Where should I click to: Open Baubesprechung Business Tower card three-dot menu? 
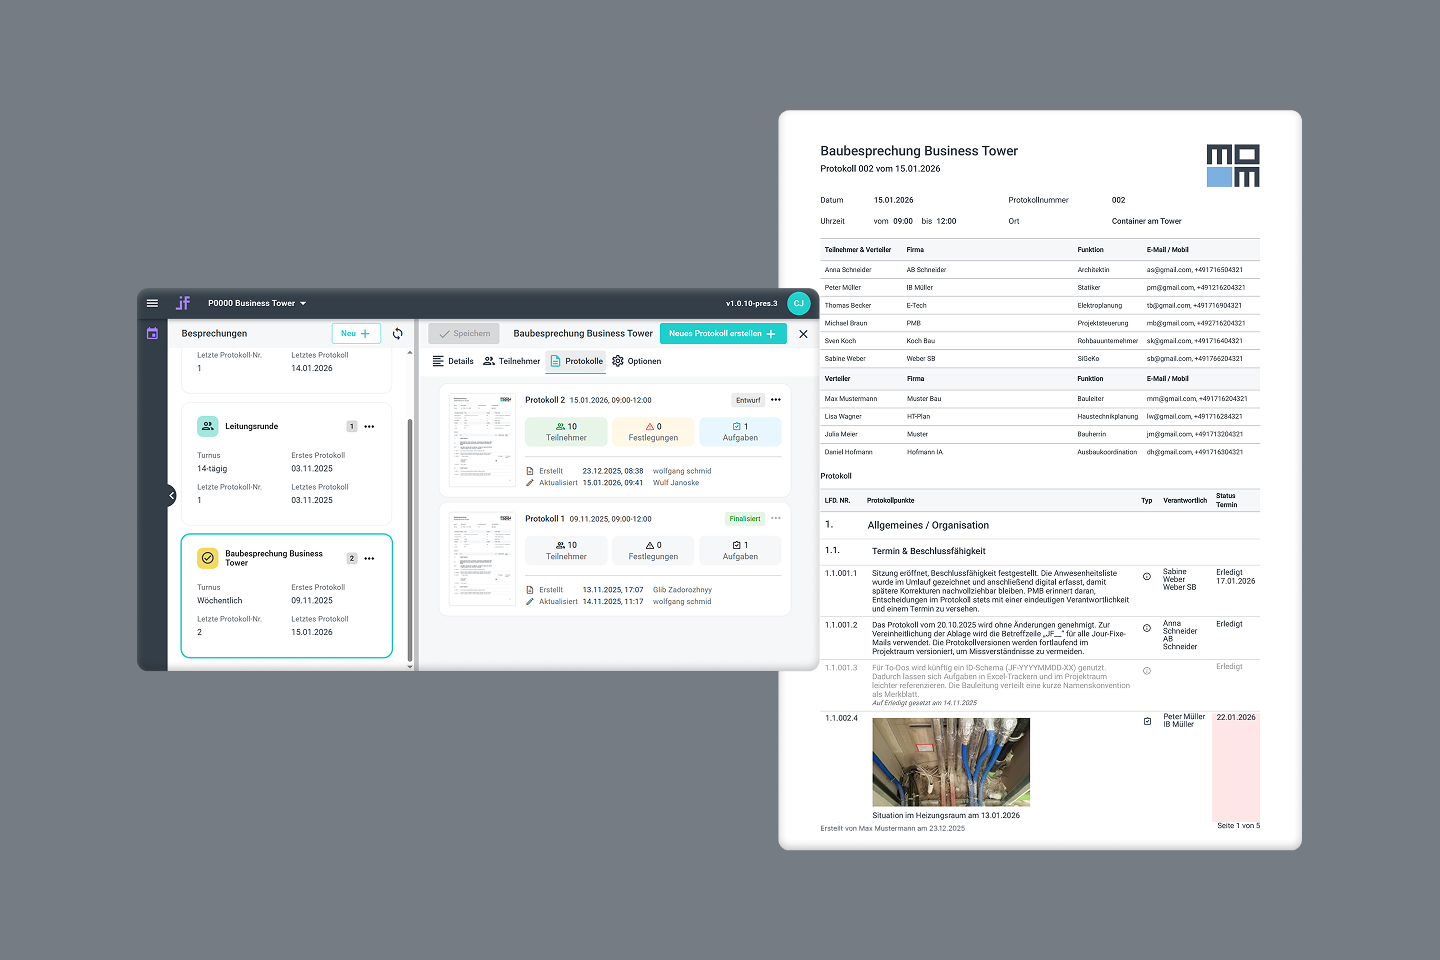pyautogui.click(x=369, y=559)
